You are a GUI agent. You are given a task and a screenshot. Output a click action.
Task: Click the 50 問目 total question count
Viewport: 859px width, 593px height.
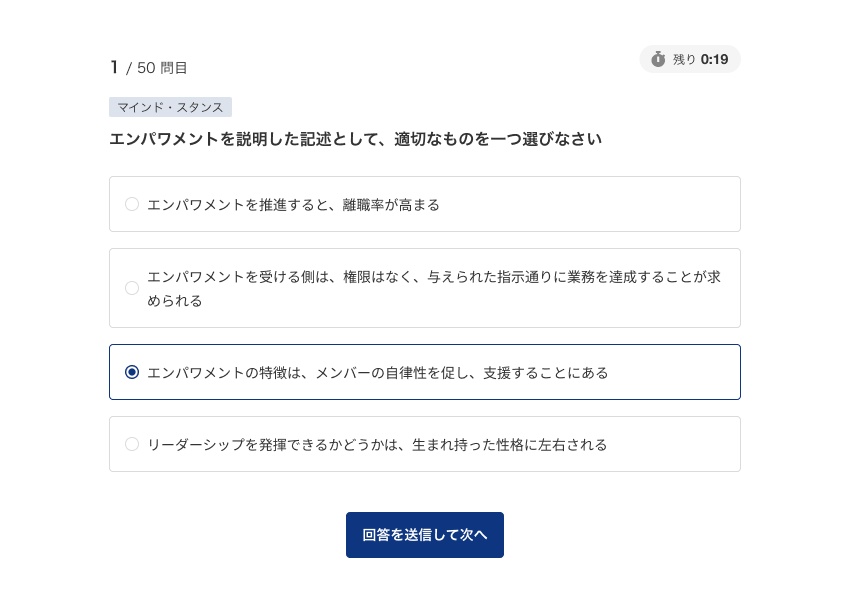tap(162, 68)
